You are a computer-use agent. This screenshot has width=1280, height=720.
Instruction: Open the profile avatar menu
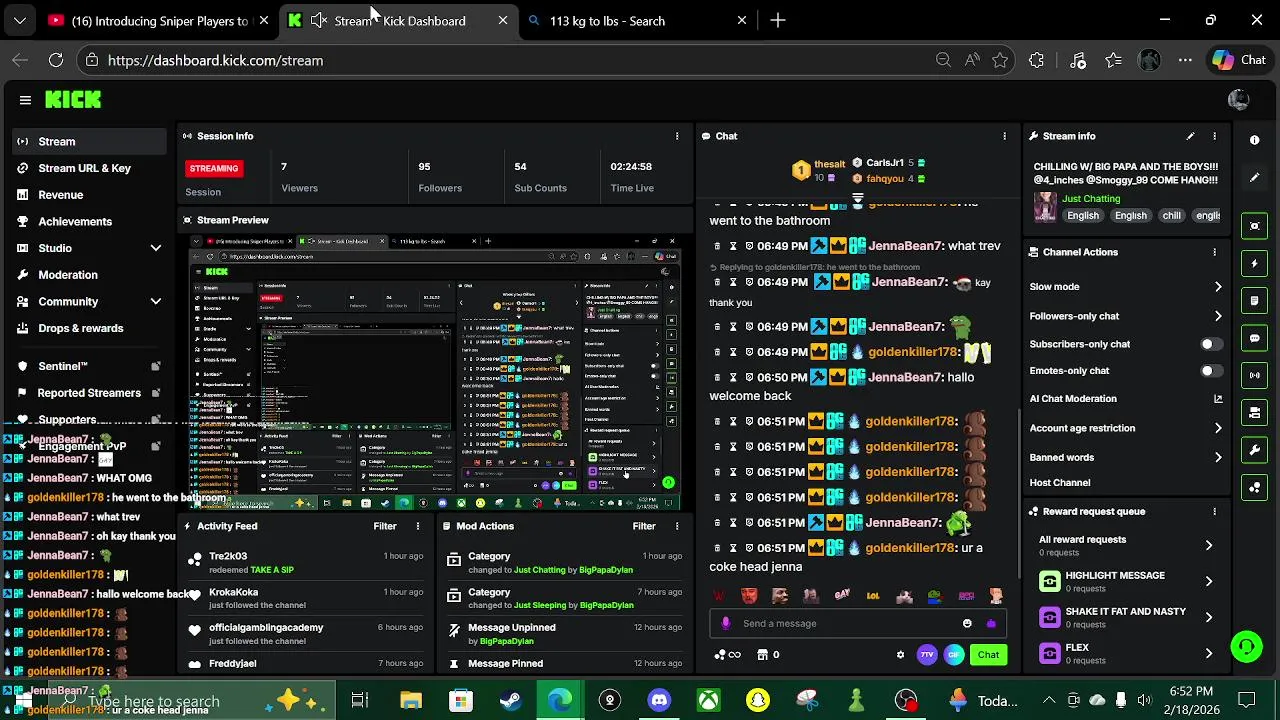pos(1238,100)
